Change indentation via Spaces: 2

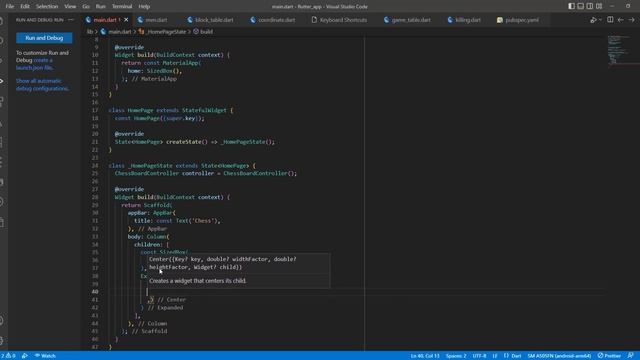[x=456, y=356]
